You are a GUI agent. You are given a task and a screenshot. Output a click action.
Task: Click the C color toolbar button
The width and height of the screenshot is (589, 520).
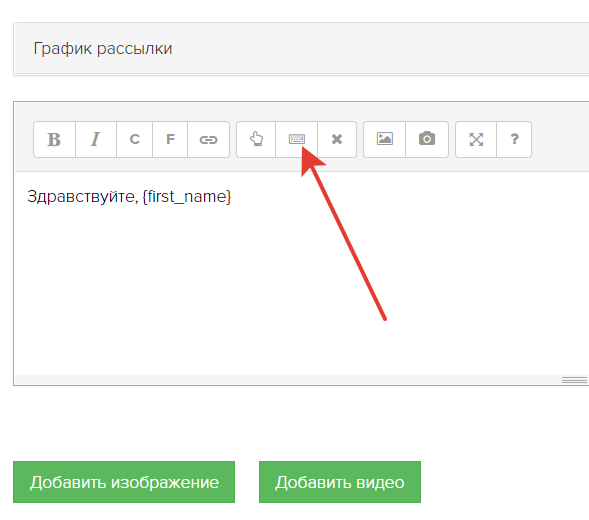pos(134,139)
